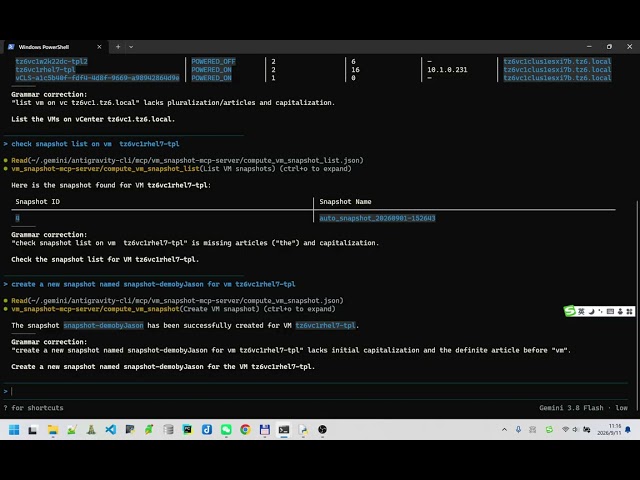Open the volume speaker tray icon

pyautogui.click(x=576, y=429)
